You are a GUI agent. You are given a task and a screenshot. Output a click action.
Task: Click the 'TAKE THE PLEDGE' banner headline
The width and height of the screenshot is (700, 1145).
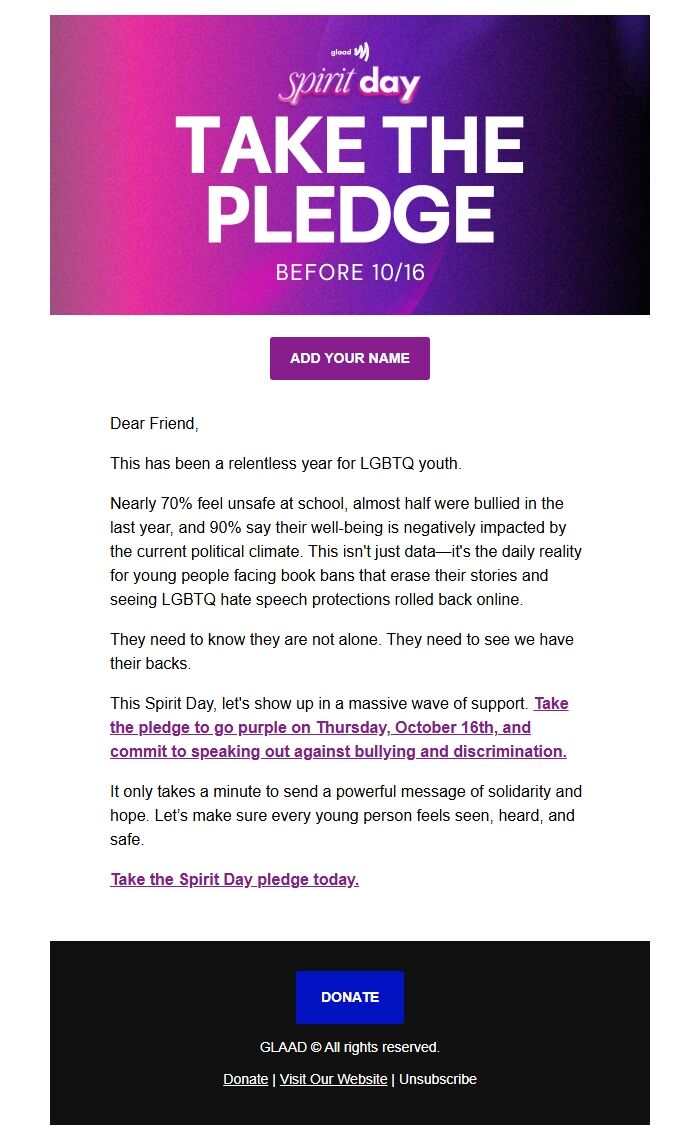pyautogui.click(x=350, y=180)
